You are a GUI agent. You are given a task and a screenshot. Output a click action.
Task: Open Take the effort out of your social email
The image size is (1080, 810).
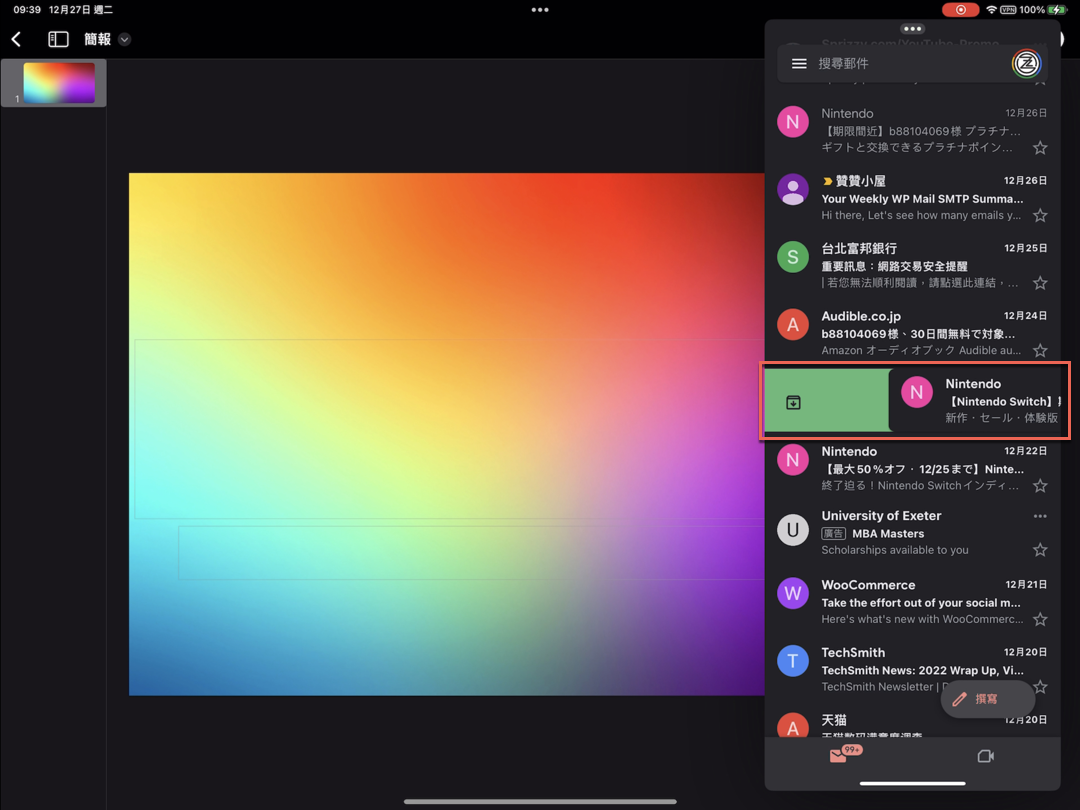pyautogui.click(x=921, y=603)
